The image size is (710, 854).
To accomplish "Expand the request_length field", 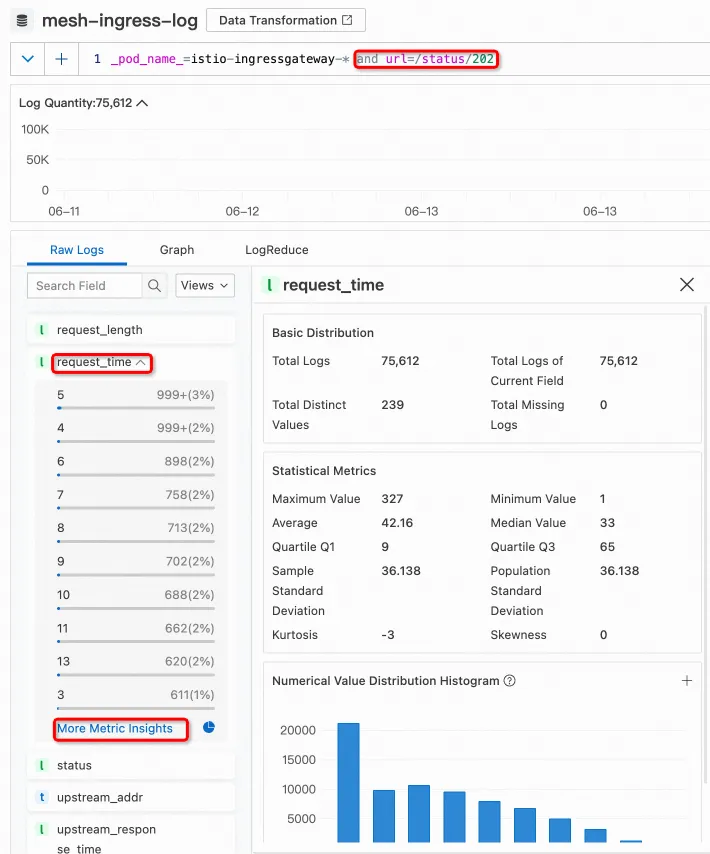I will click(131, 330).
